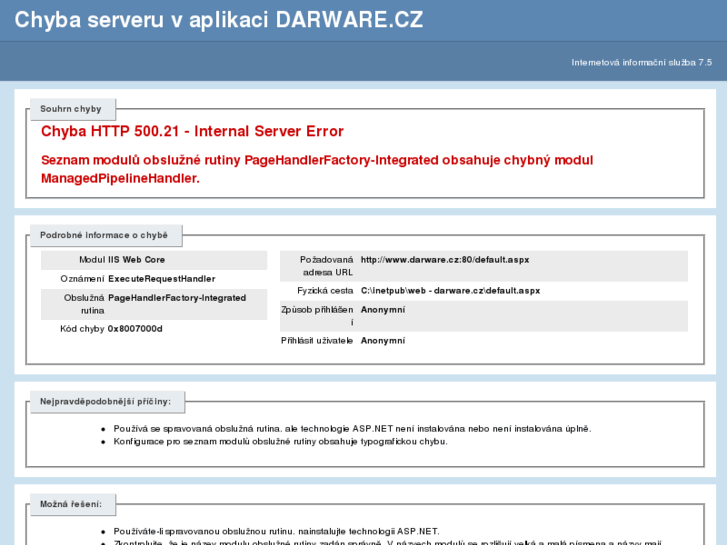Select 'Chyba HTTP 500.21 - Internal Server Error' title

click(x=192, y=131)
